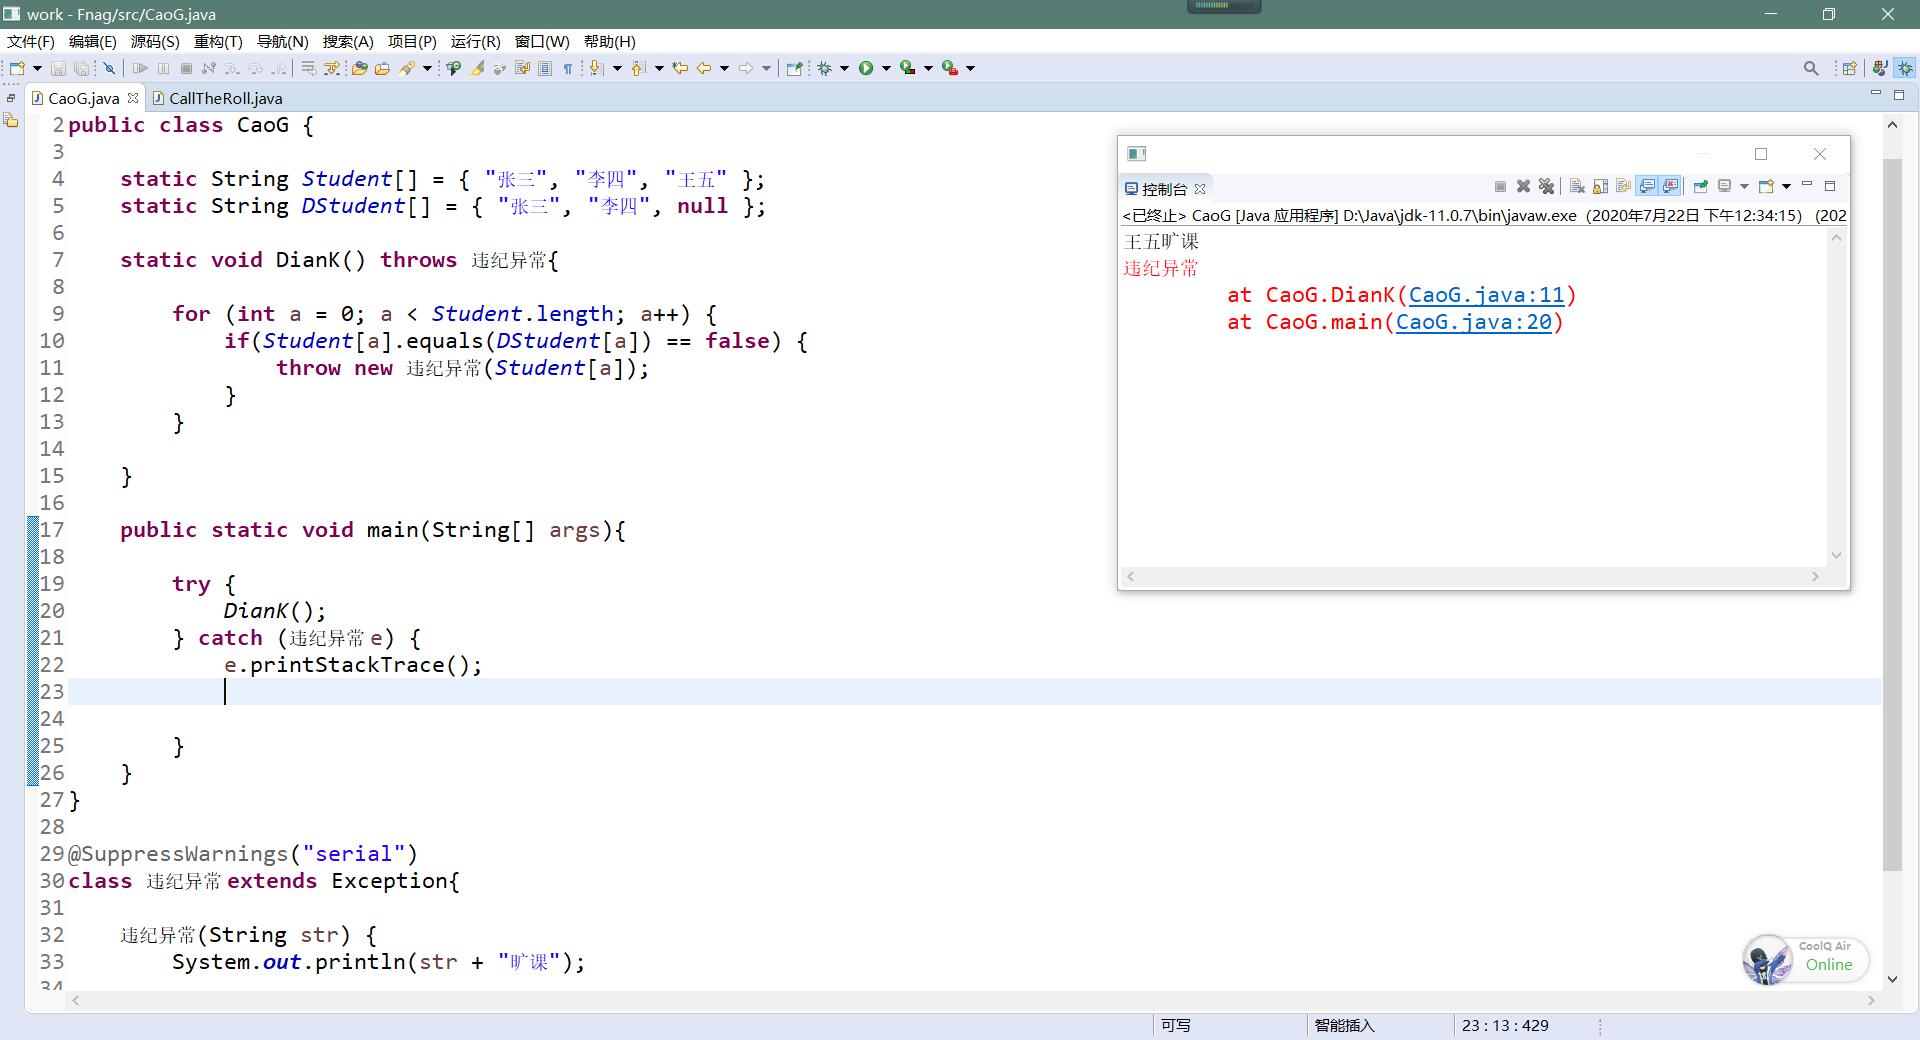Click the Previous Annotation icon

pos(637,68)
